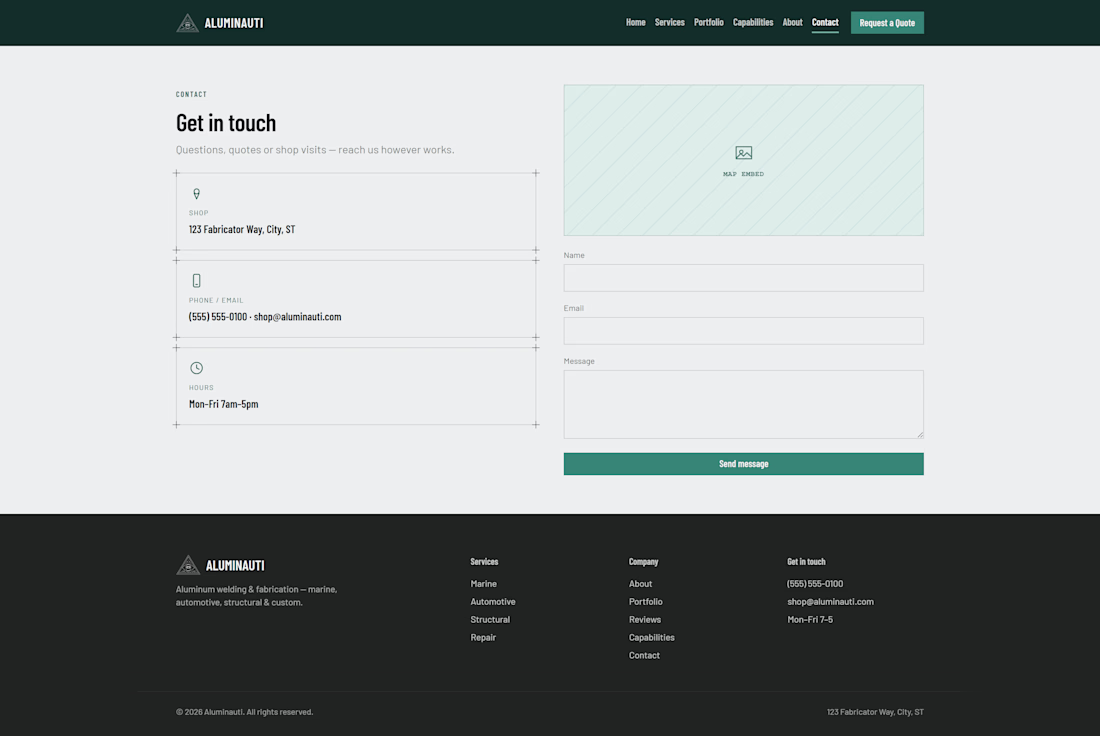Open the Repair footer link
Image resolution: width=1100 pixels, height=736 pixels.
point(483,637)
